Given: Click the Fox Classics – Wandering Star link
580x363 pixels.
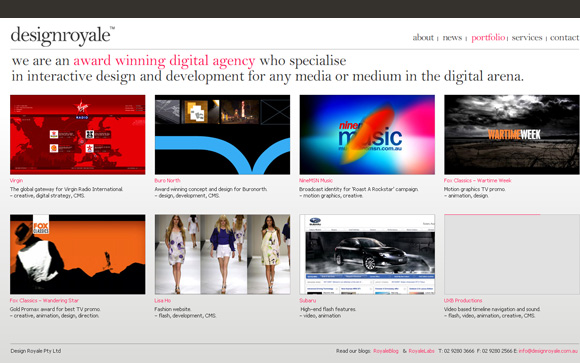Looking at the screenshot, I should pyautogui.click(x=44, y=300).
